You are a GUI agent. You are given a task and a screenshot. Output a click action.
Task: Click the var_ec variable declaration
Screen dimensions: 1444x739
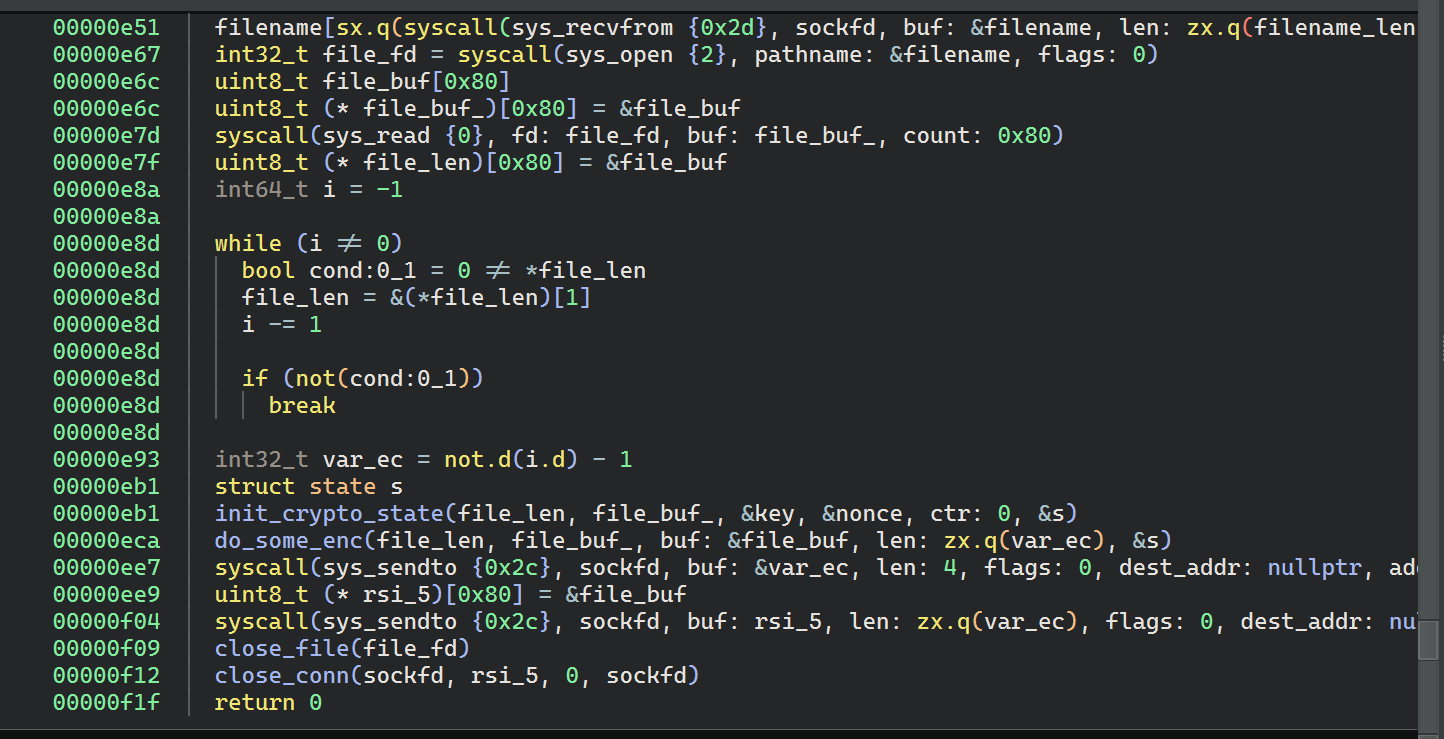tap(362, 460)
